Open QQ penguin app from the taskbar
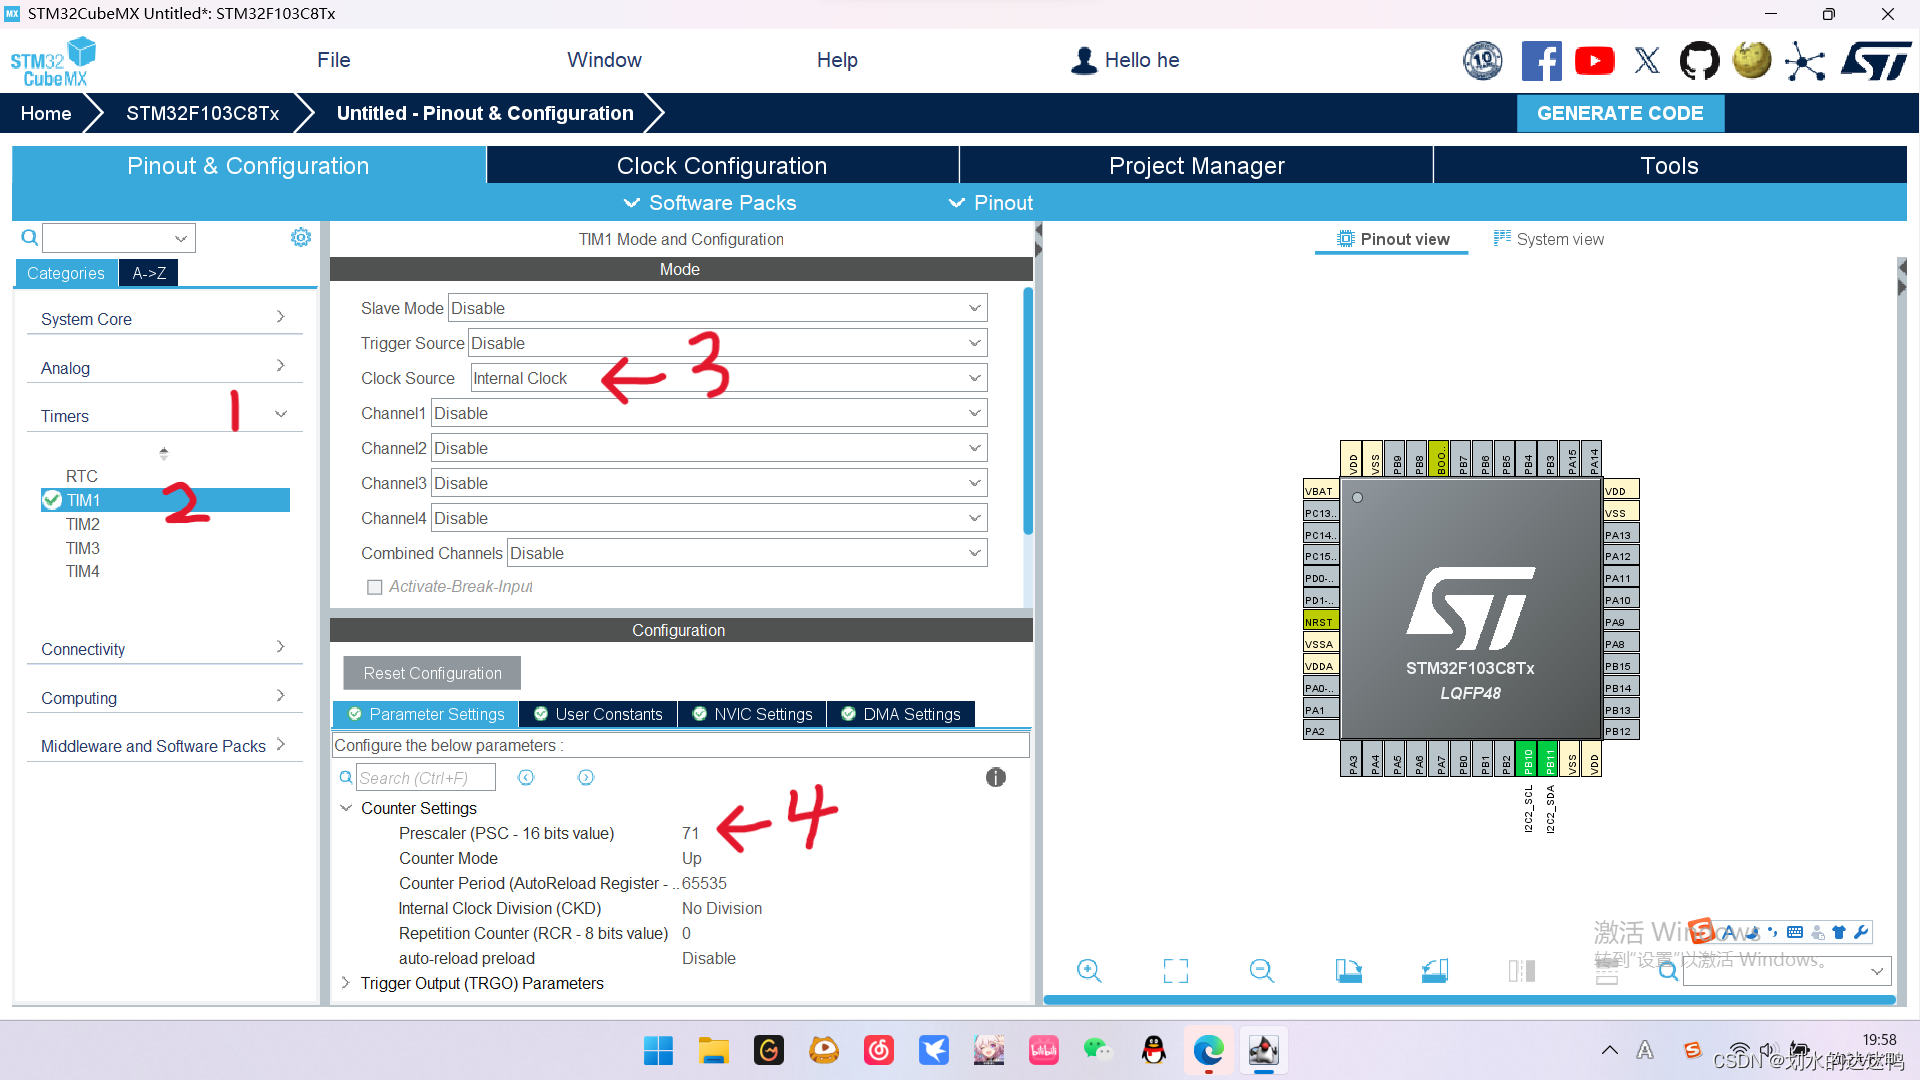The width and height of the screenshot is (1920, 1080). pos(1153,1050)
